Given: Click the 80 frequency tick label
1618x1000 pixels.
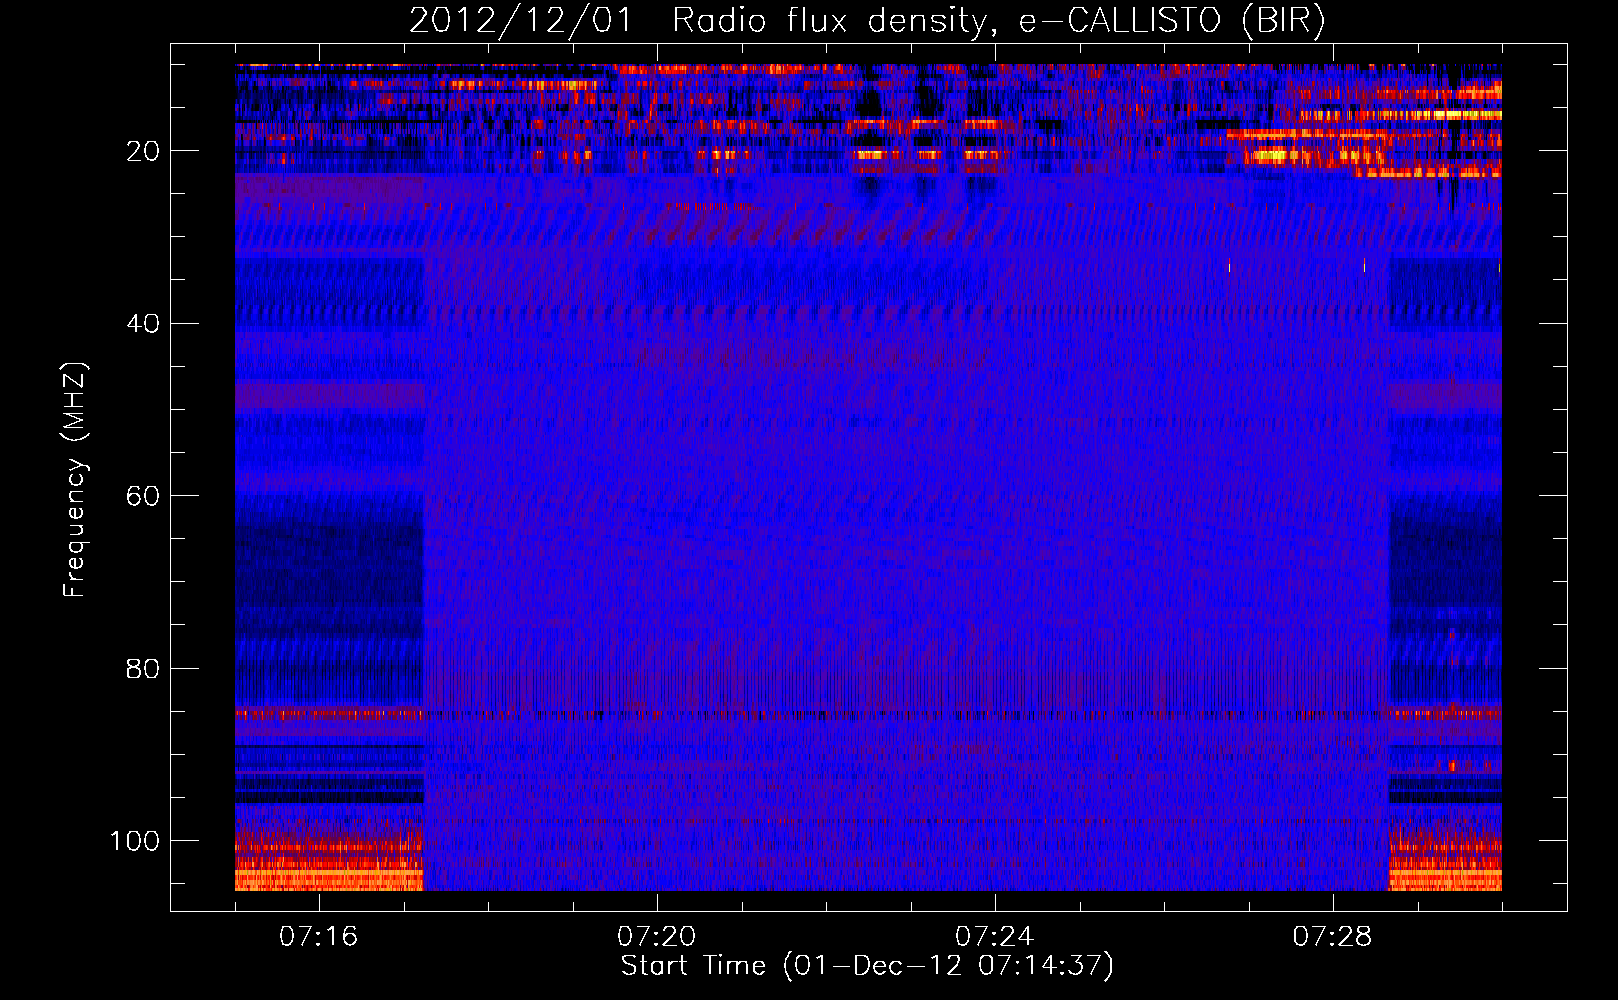Looking at the screenshot, I should [143, 668].
